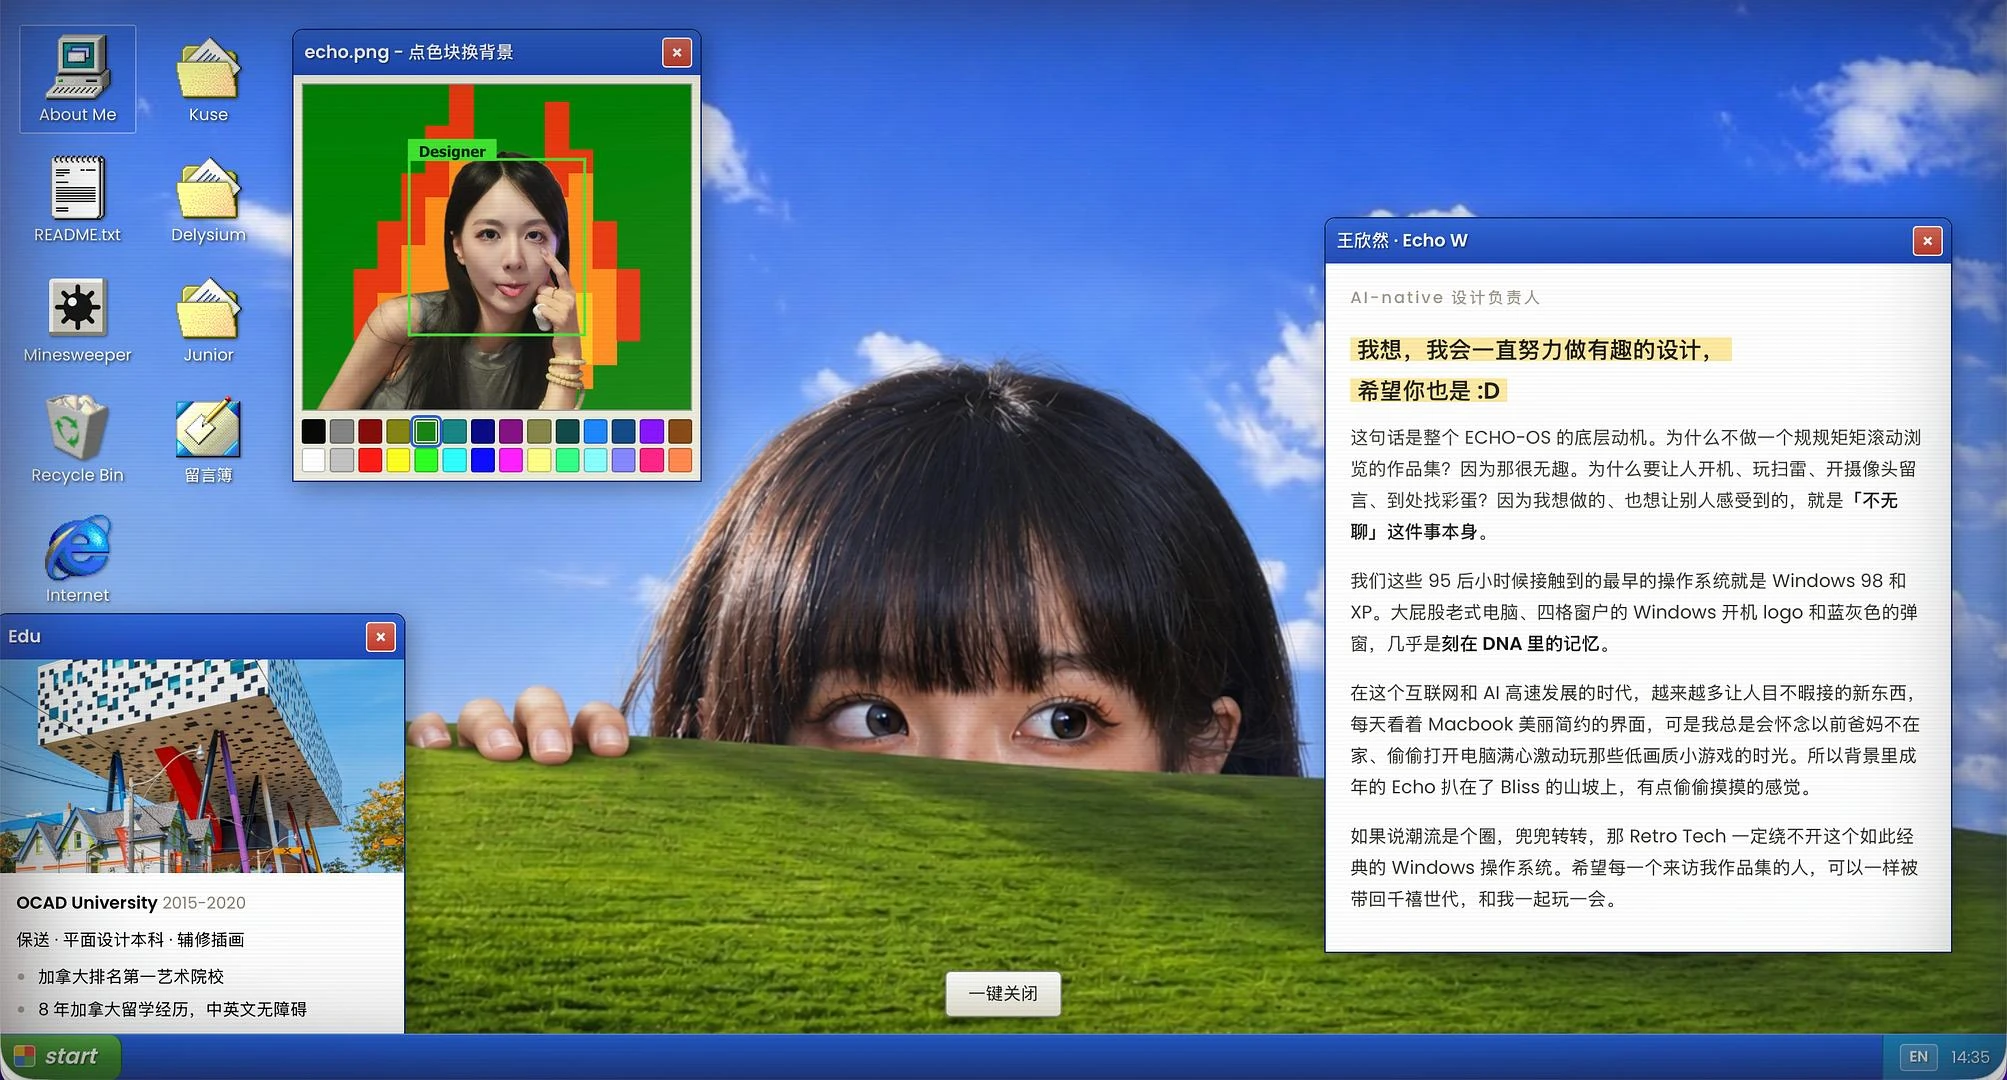Open the Recycle Bin
2007x1080 pixels.
click(78, 439)
